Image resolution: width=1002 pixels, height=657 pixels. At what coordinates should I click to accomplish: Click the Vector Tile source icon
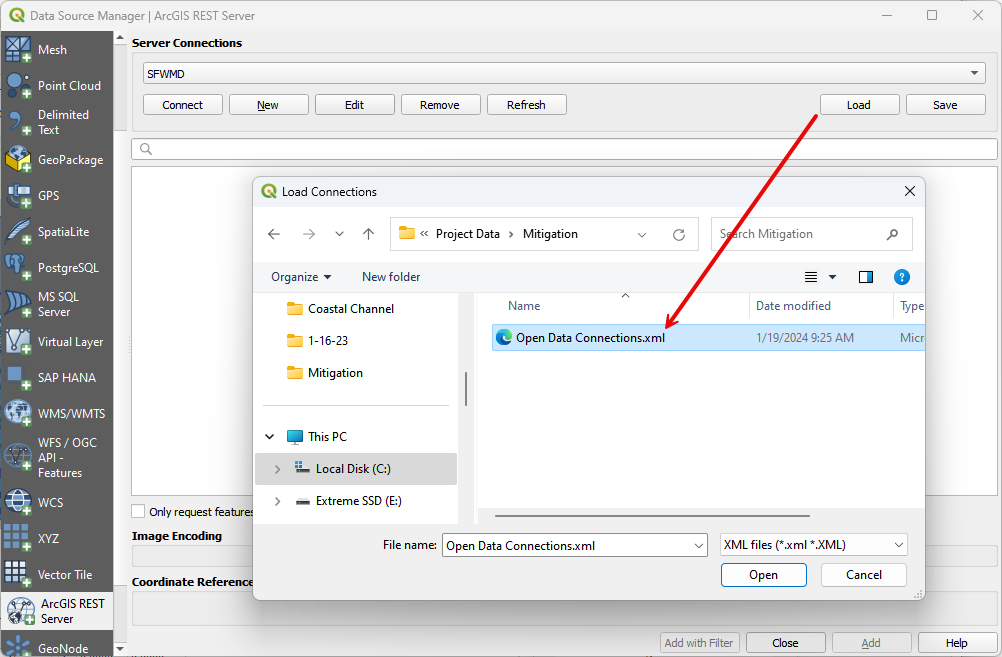pos(19,575)
